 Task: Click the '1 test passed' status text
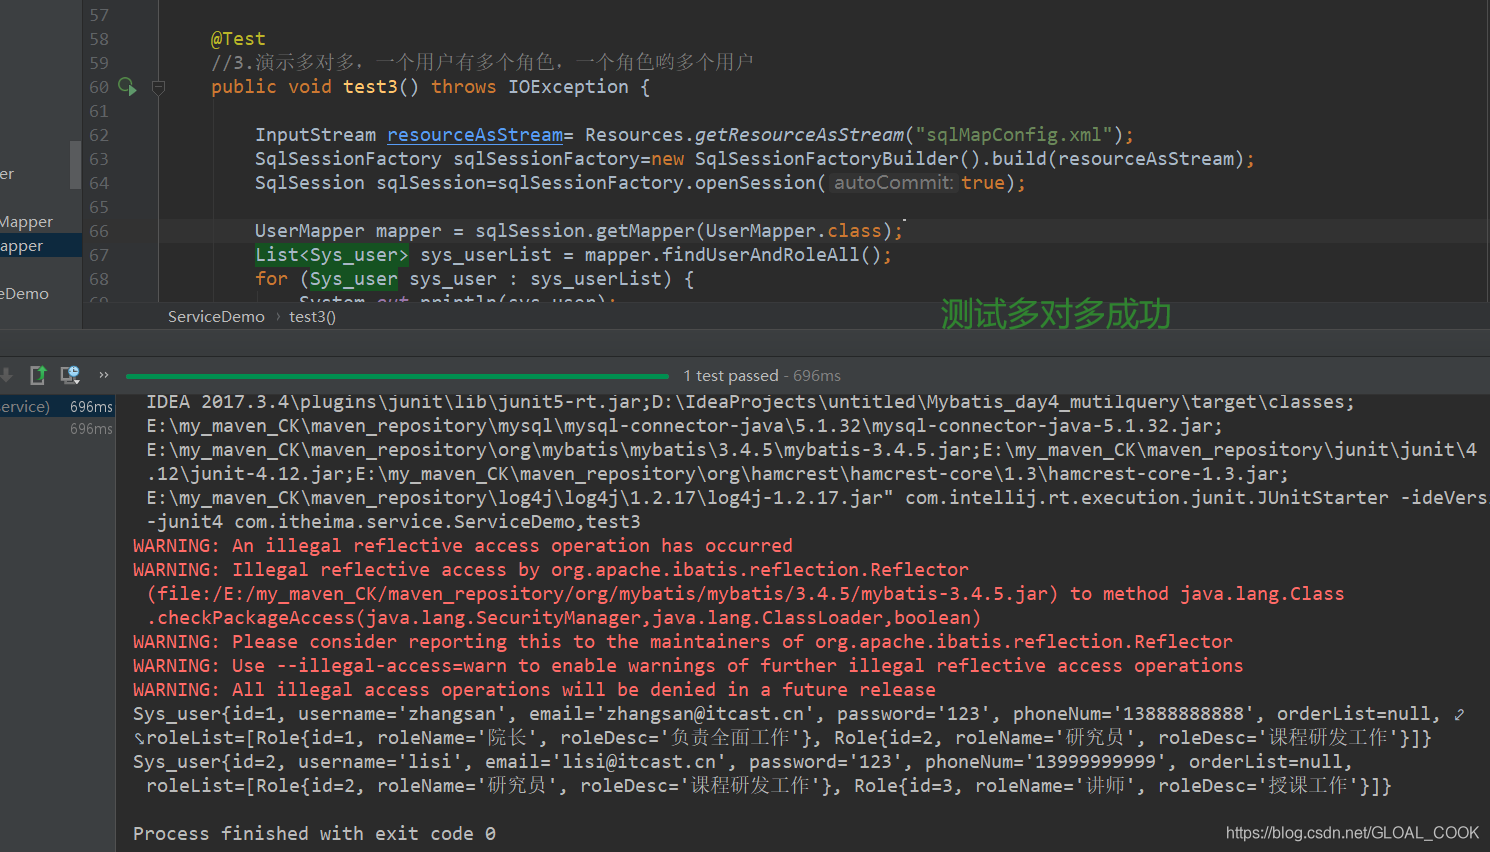731,376
